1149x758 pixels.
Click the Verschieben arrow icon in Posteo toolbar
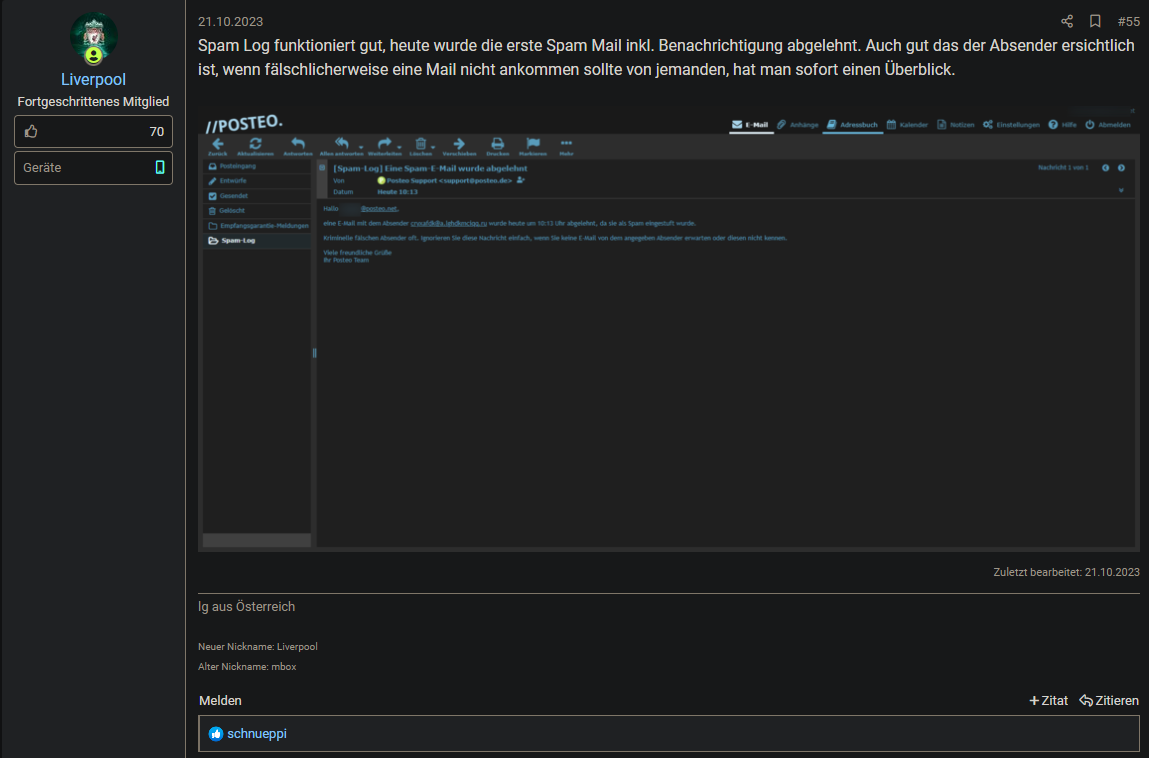click(x=459, y=144)
